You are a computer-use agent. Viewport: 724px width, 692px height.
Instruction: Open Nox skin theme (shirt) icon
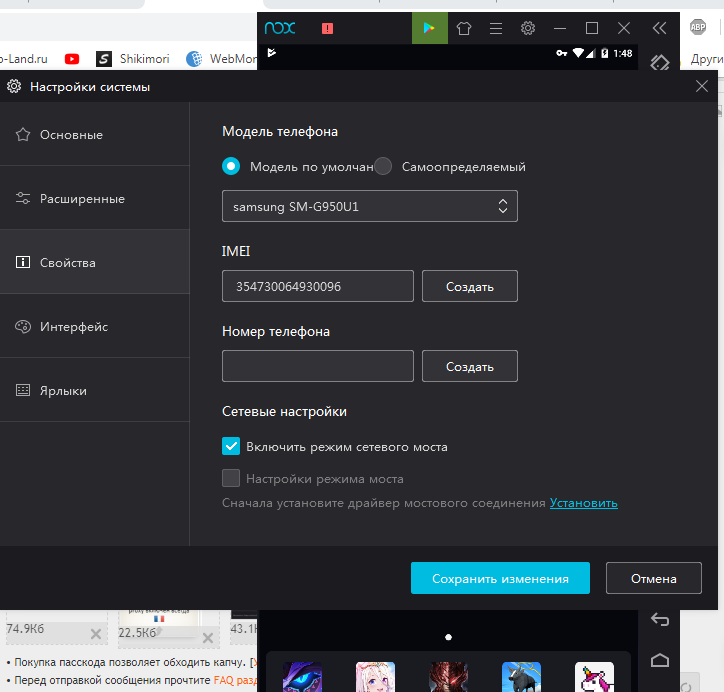point(464,29)
